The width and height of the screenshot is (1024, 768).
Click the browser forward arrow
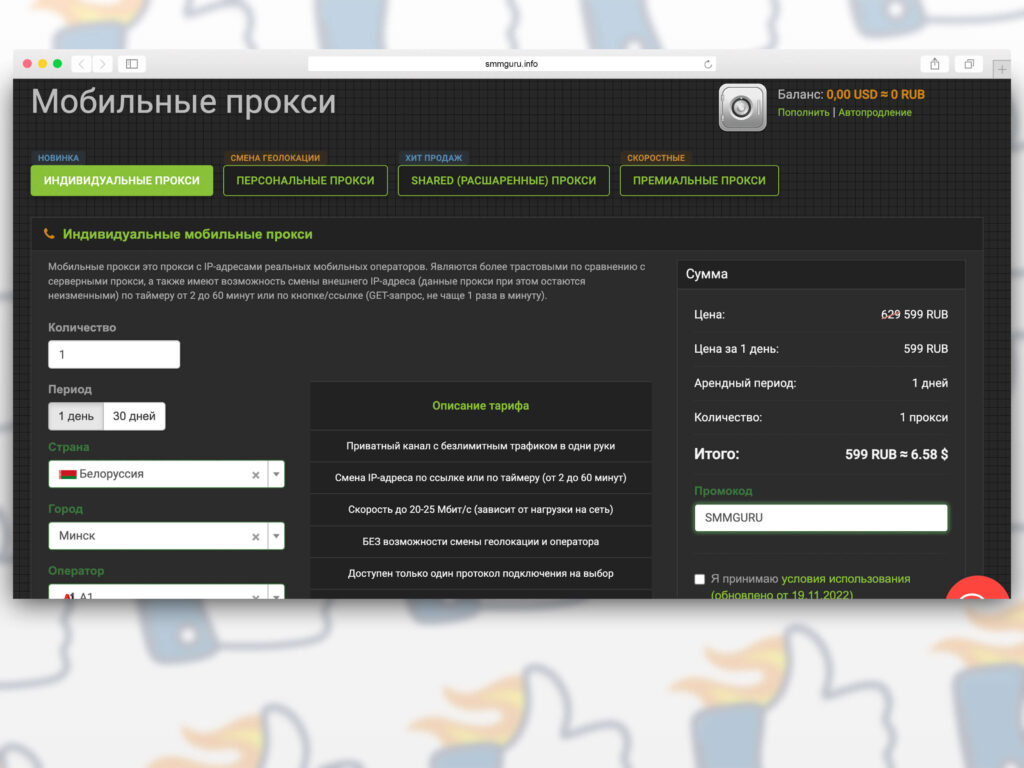pos(102,64)
